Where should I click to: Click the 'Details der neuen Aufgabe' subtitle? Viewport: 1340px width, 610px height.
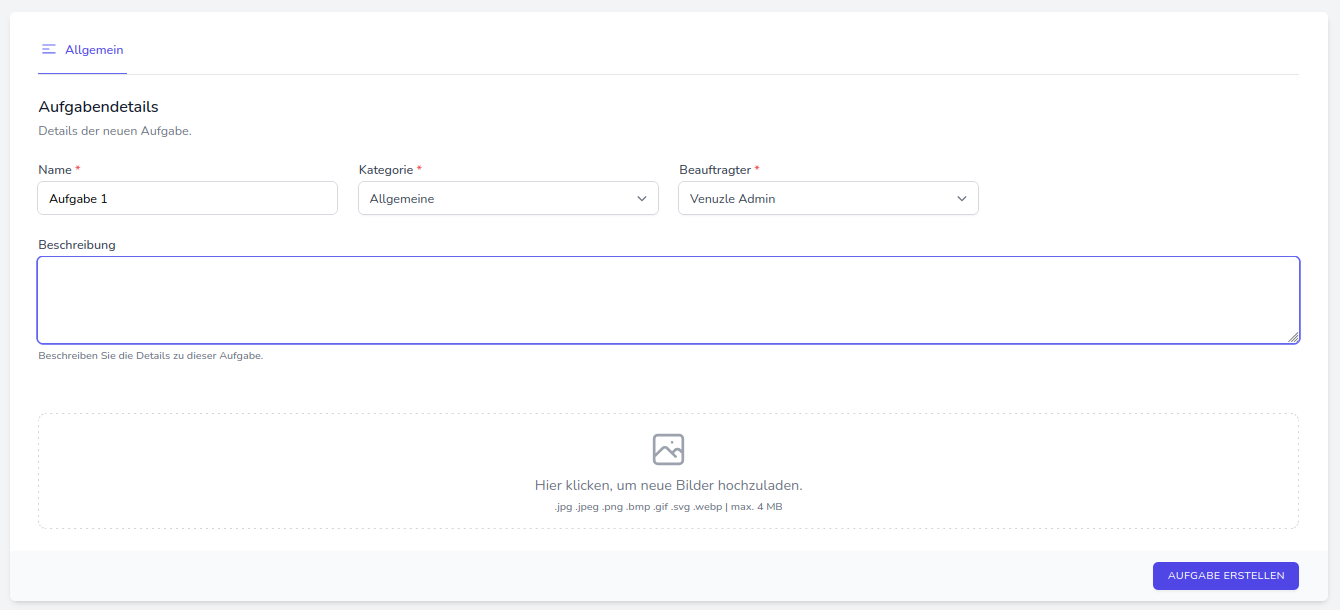coord(114,131)
